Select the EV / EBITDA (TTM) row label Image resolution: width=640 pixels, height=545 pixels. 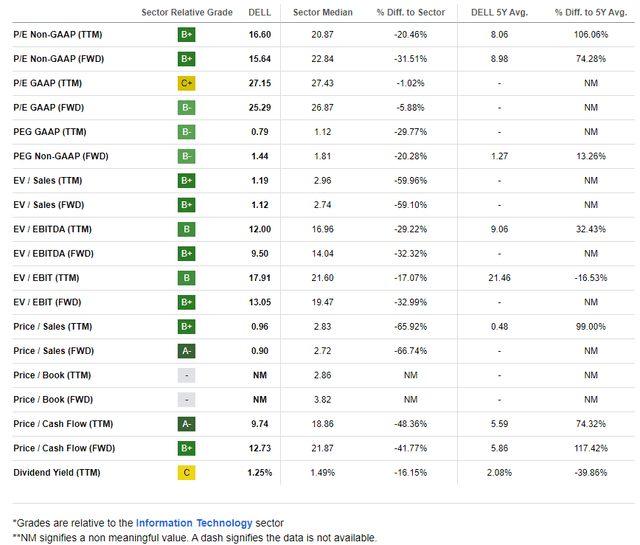(x=52, y=229)
